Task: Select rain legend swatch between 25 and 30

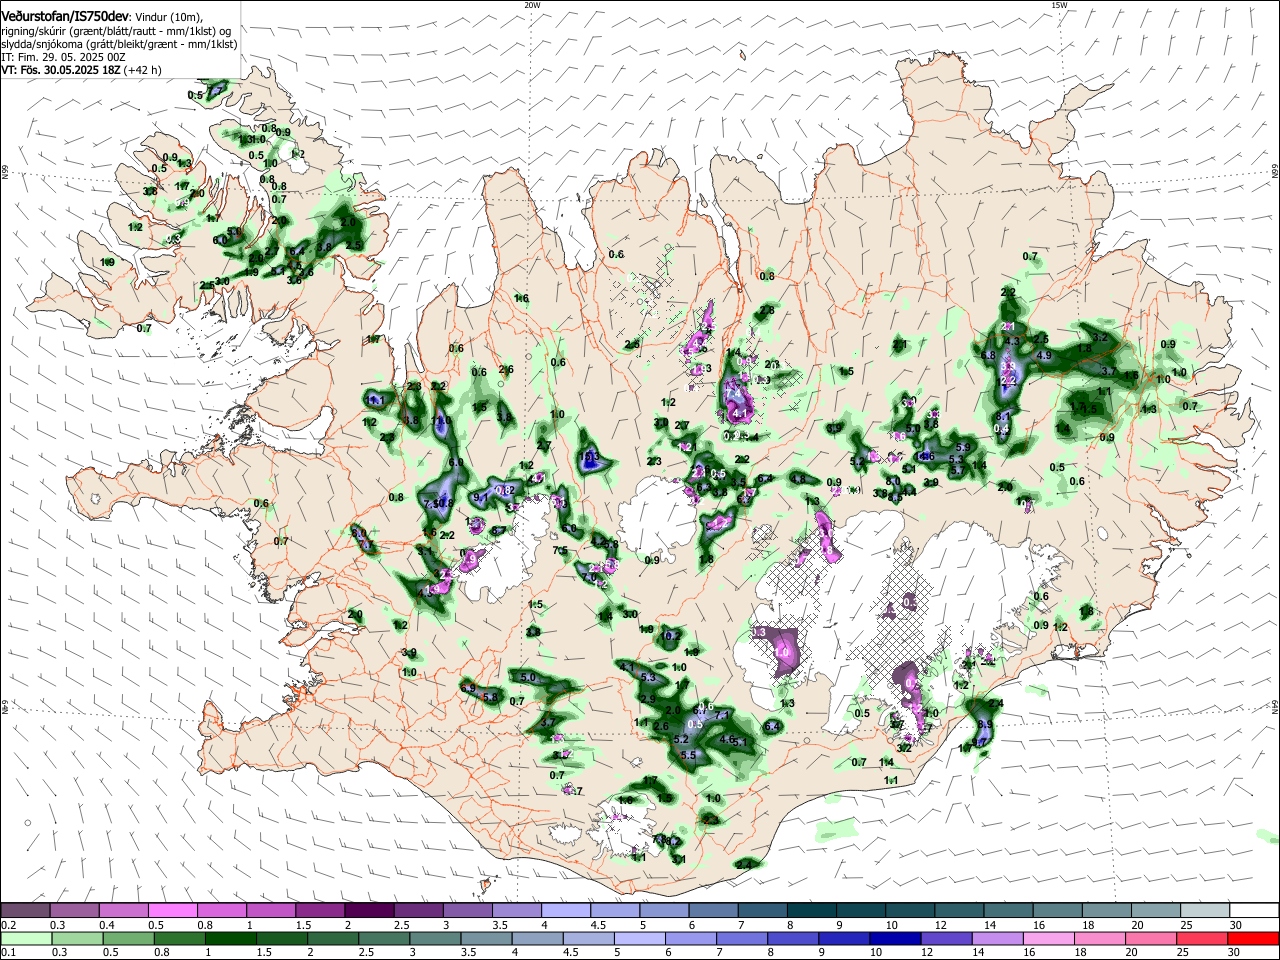Action: (x=1201, y=938)
